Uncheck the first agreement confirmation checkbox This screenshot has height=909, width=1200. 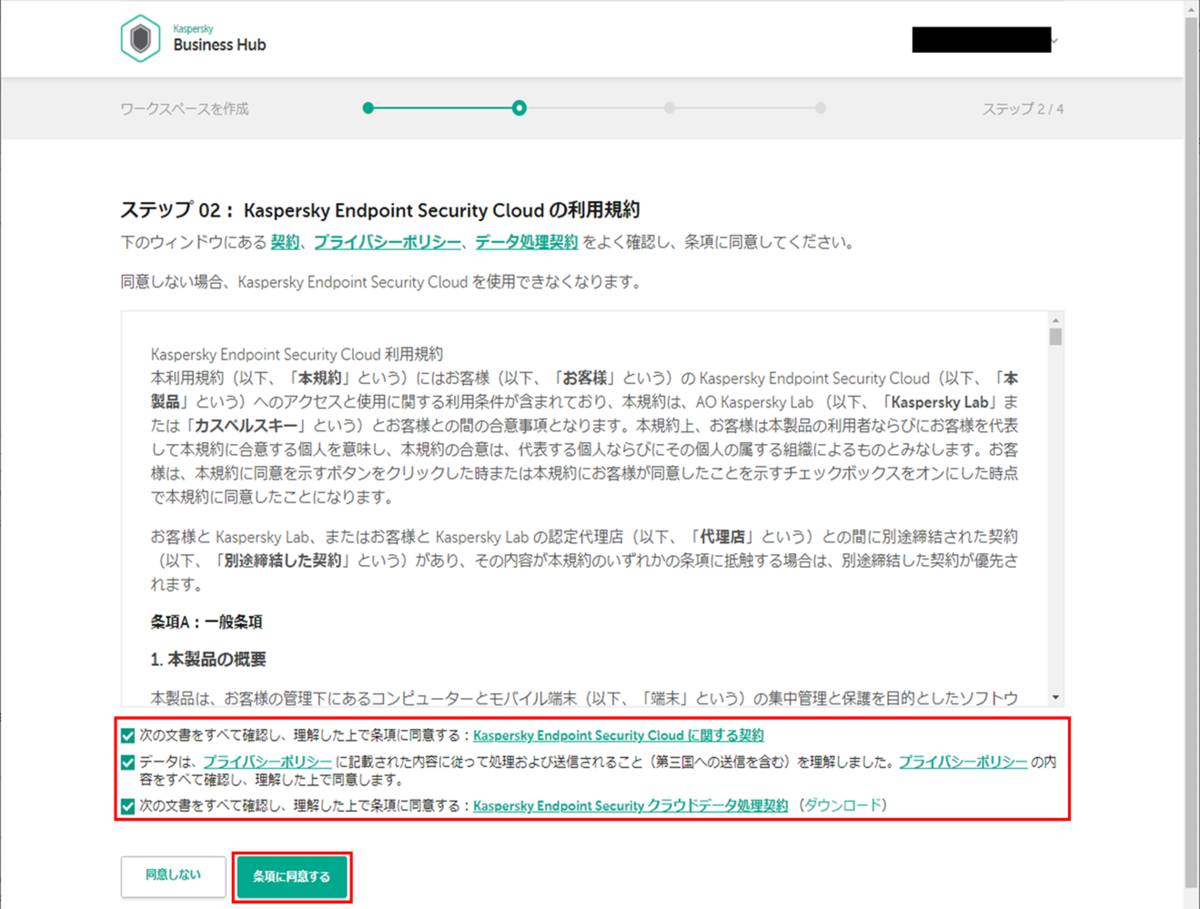tap(127, 734)
